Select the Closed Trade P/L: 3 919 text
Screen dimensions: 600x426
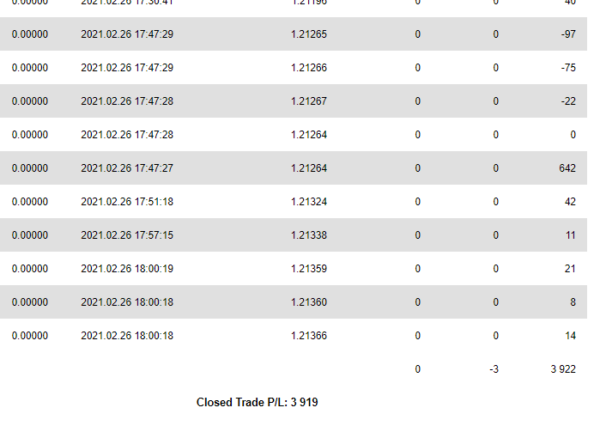tap(257, 403)
